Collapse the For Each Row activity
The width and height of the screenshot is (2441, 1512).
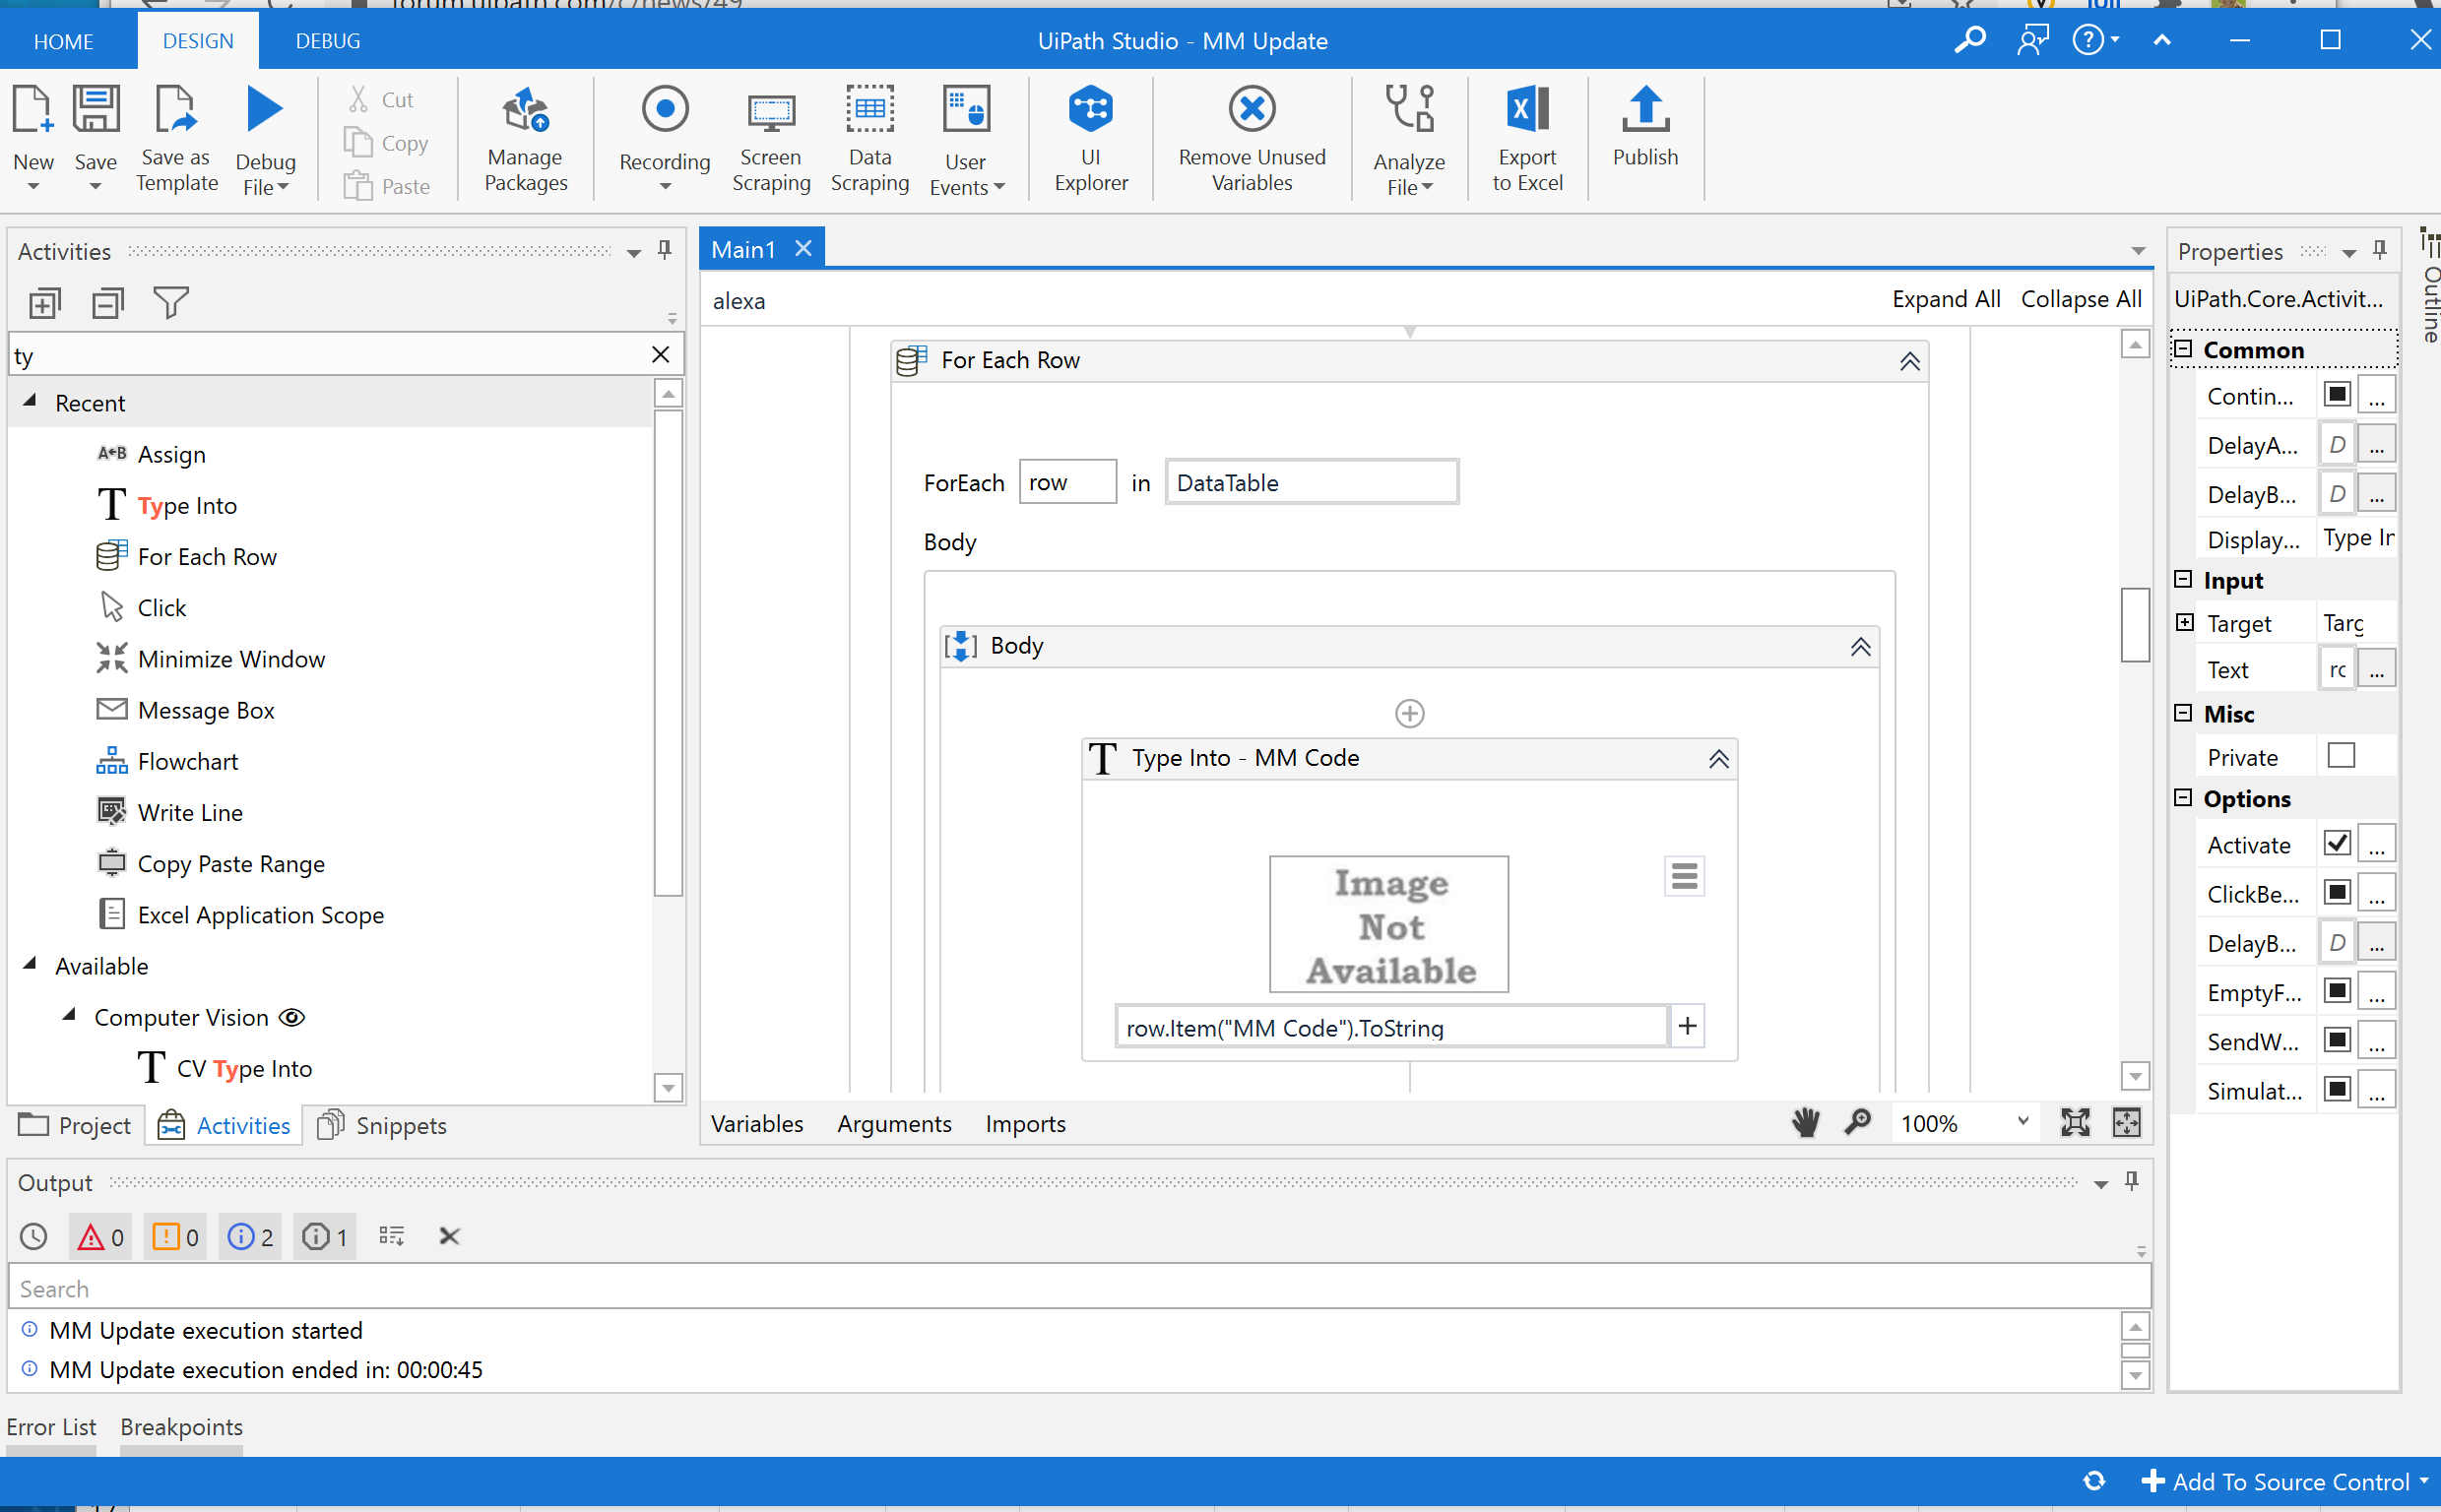click(x=1909, y=361)
